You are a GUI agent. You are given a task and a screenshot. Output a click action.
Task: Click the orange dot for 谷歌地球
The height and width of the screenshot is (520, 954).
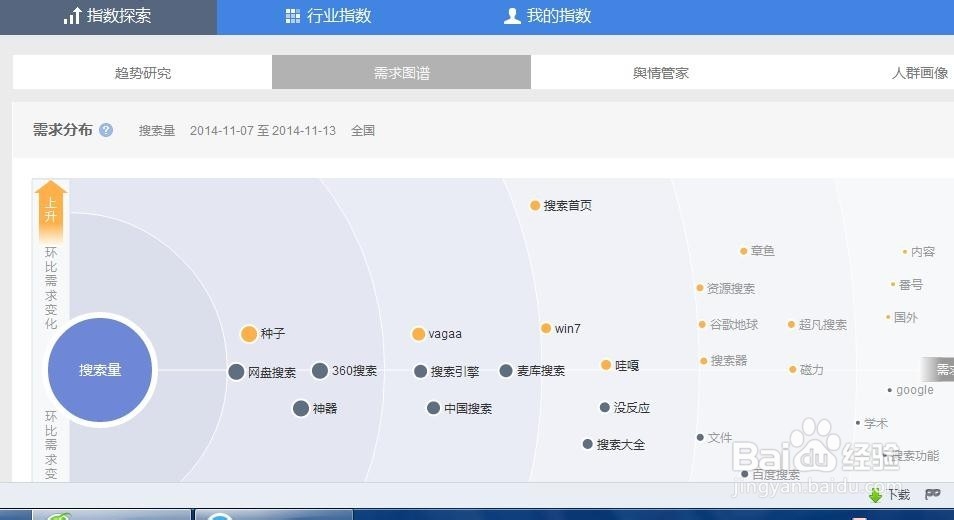point(702,325)
